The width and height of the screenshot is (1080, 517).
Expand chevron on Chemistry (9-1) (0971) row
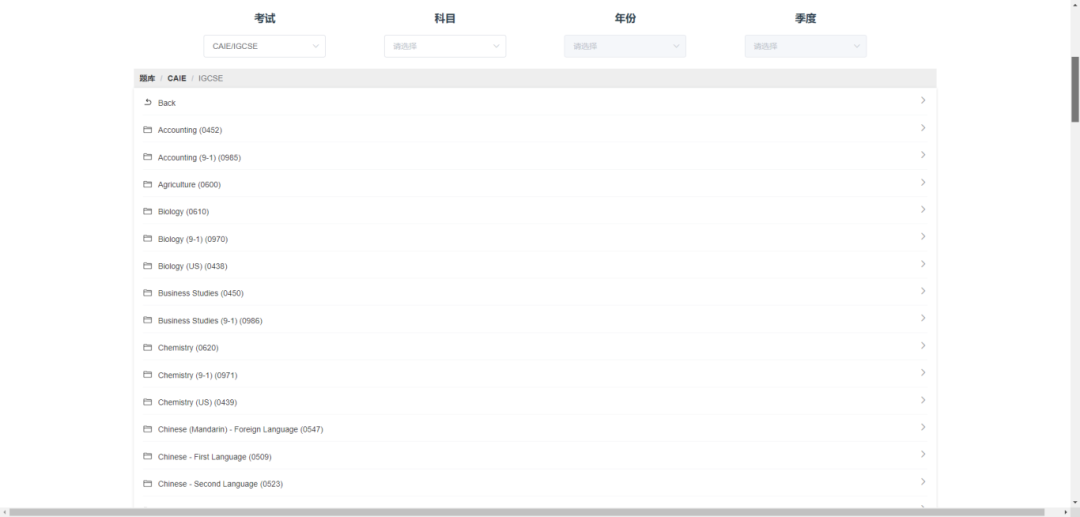click(923, 374)
